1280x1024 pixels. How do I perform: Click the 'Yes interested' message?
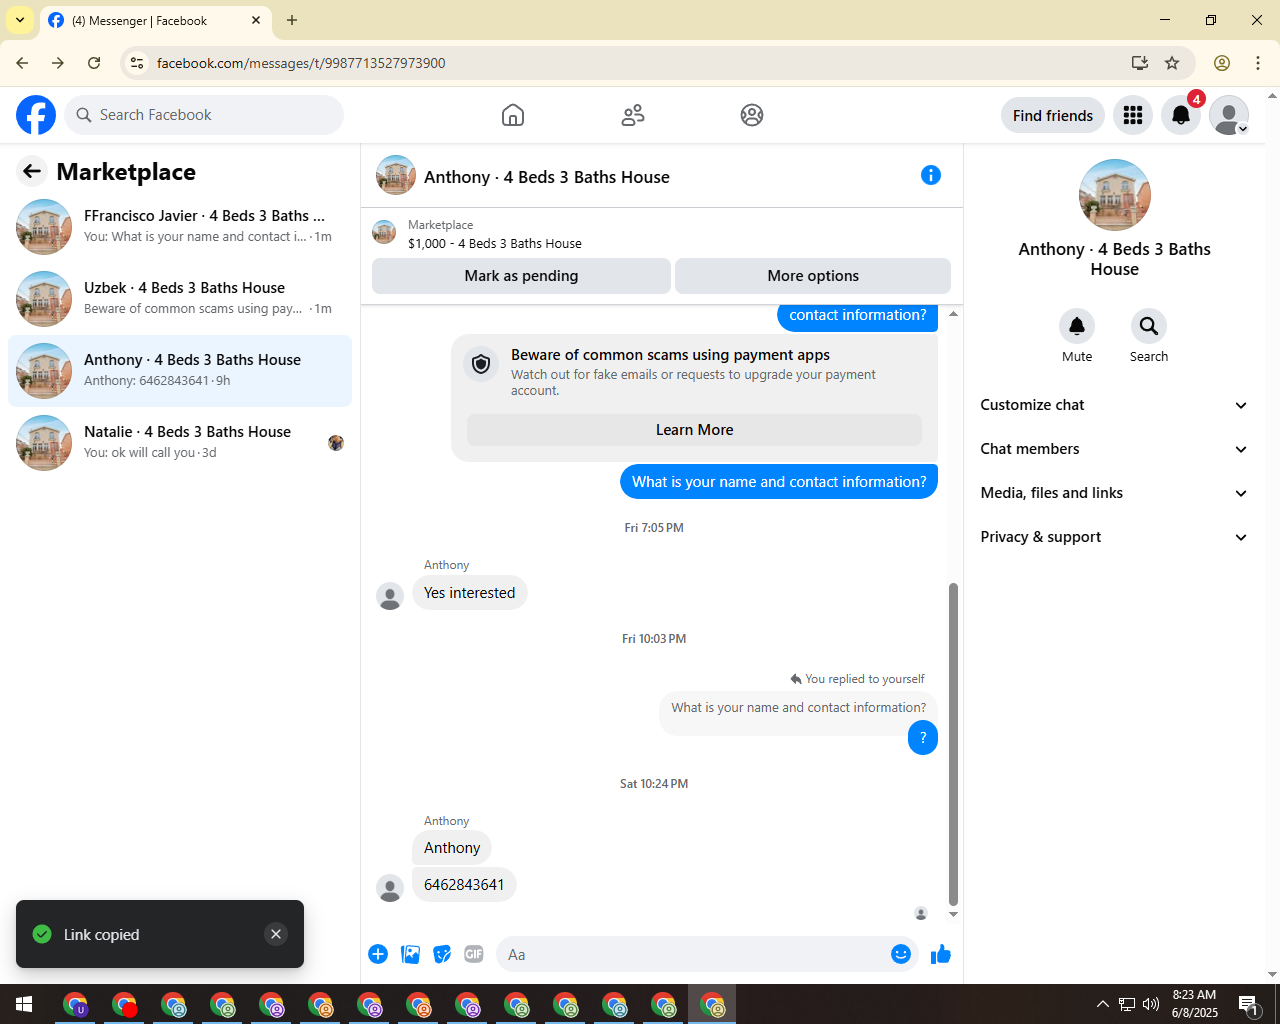[x=469, y=593]
